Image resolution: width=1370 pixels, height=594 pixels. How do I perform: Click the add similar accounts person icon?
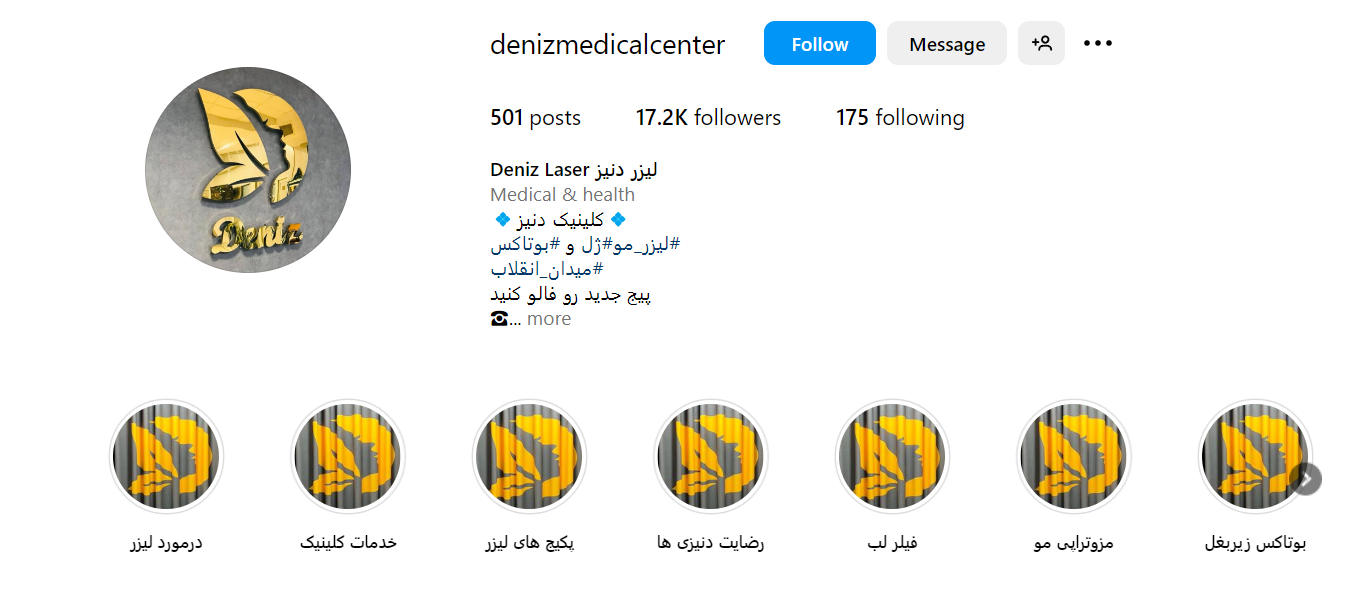pyautogui.click(x=1041, y=44)
